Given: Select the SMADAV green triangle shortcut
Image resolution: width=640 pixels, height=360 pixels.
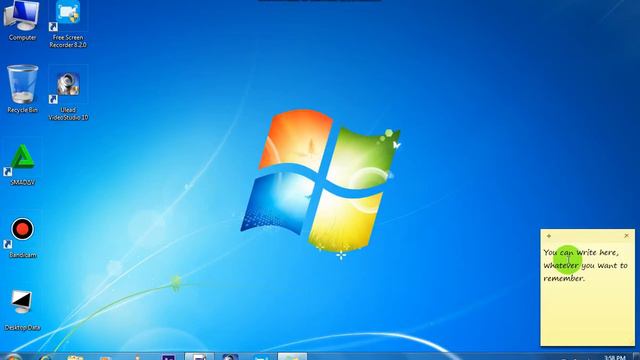Looking at the screenshot, I should [x=22, y=164].
